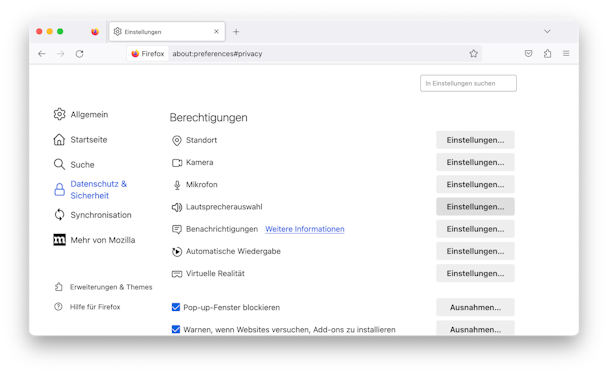Open Ausnahmen for pop-up blocking

(475, 307)
